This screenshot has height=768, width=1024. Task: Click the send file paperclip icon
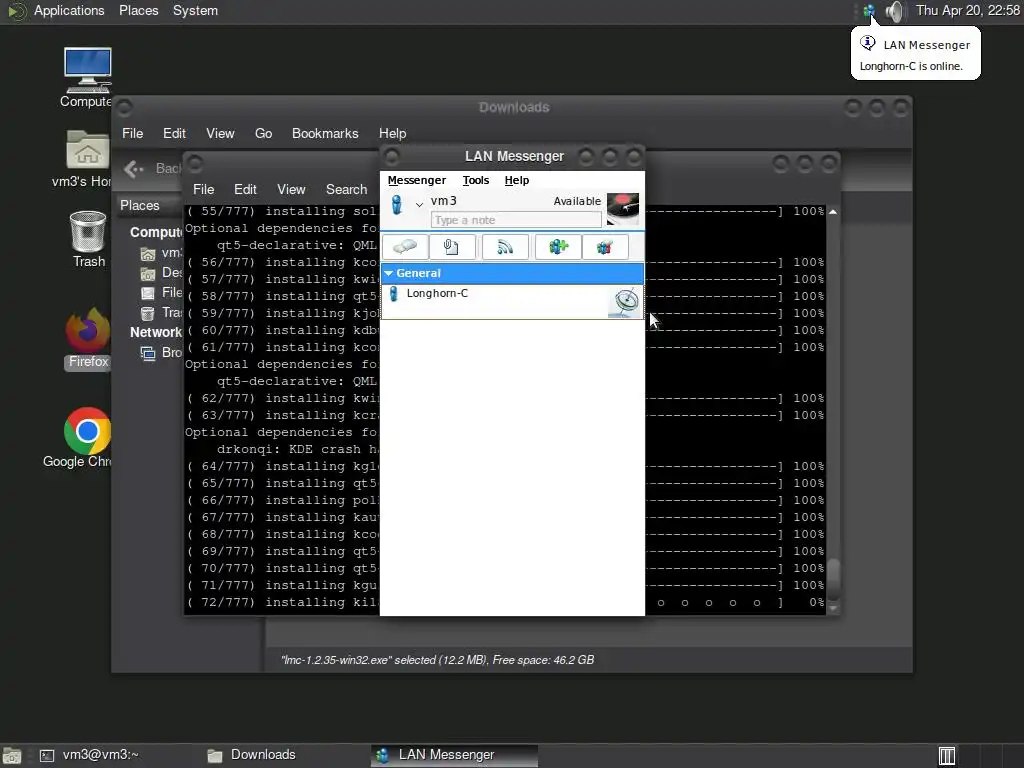click(x=451, y=247)
